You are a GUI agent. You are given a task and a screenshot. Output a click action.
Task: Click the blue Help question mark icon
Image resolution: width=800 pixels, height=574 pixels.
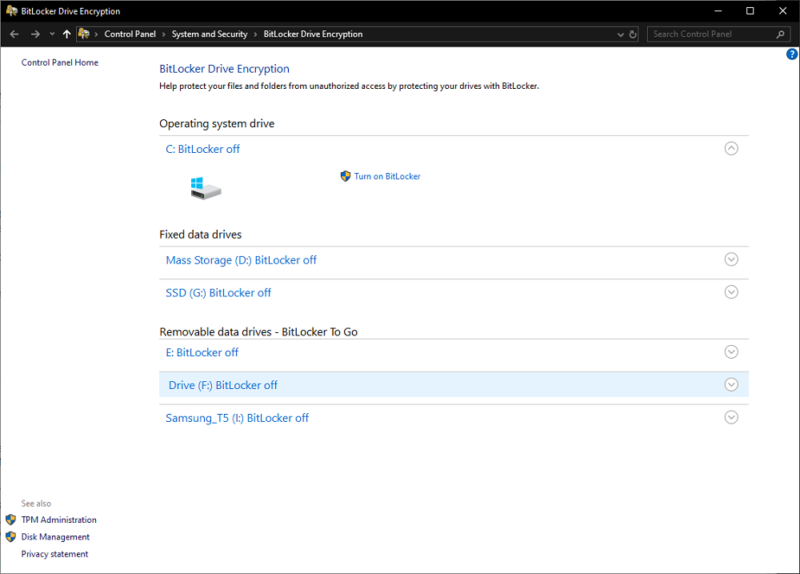[792, 54]
